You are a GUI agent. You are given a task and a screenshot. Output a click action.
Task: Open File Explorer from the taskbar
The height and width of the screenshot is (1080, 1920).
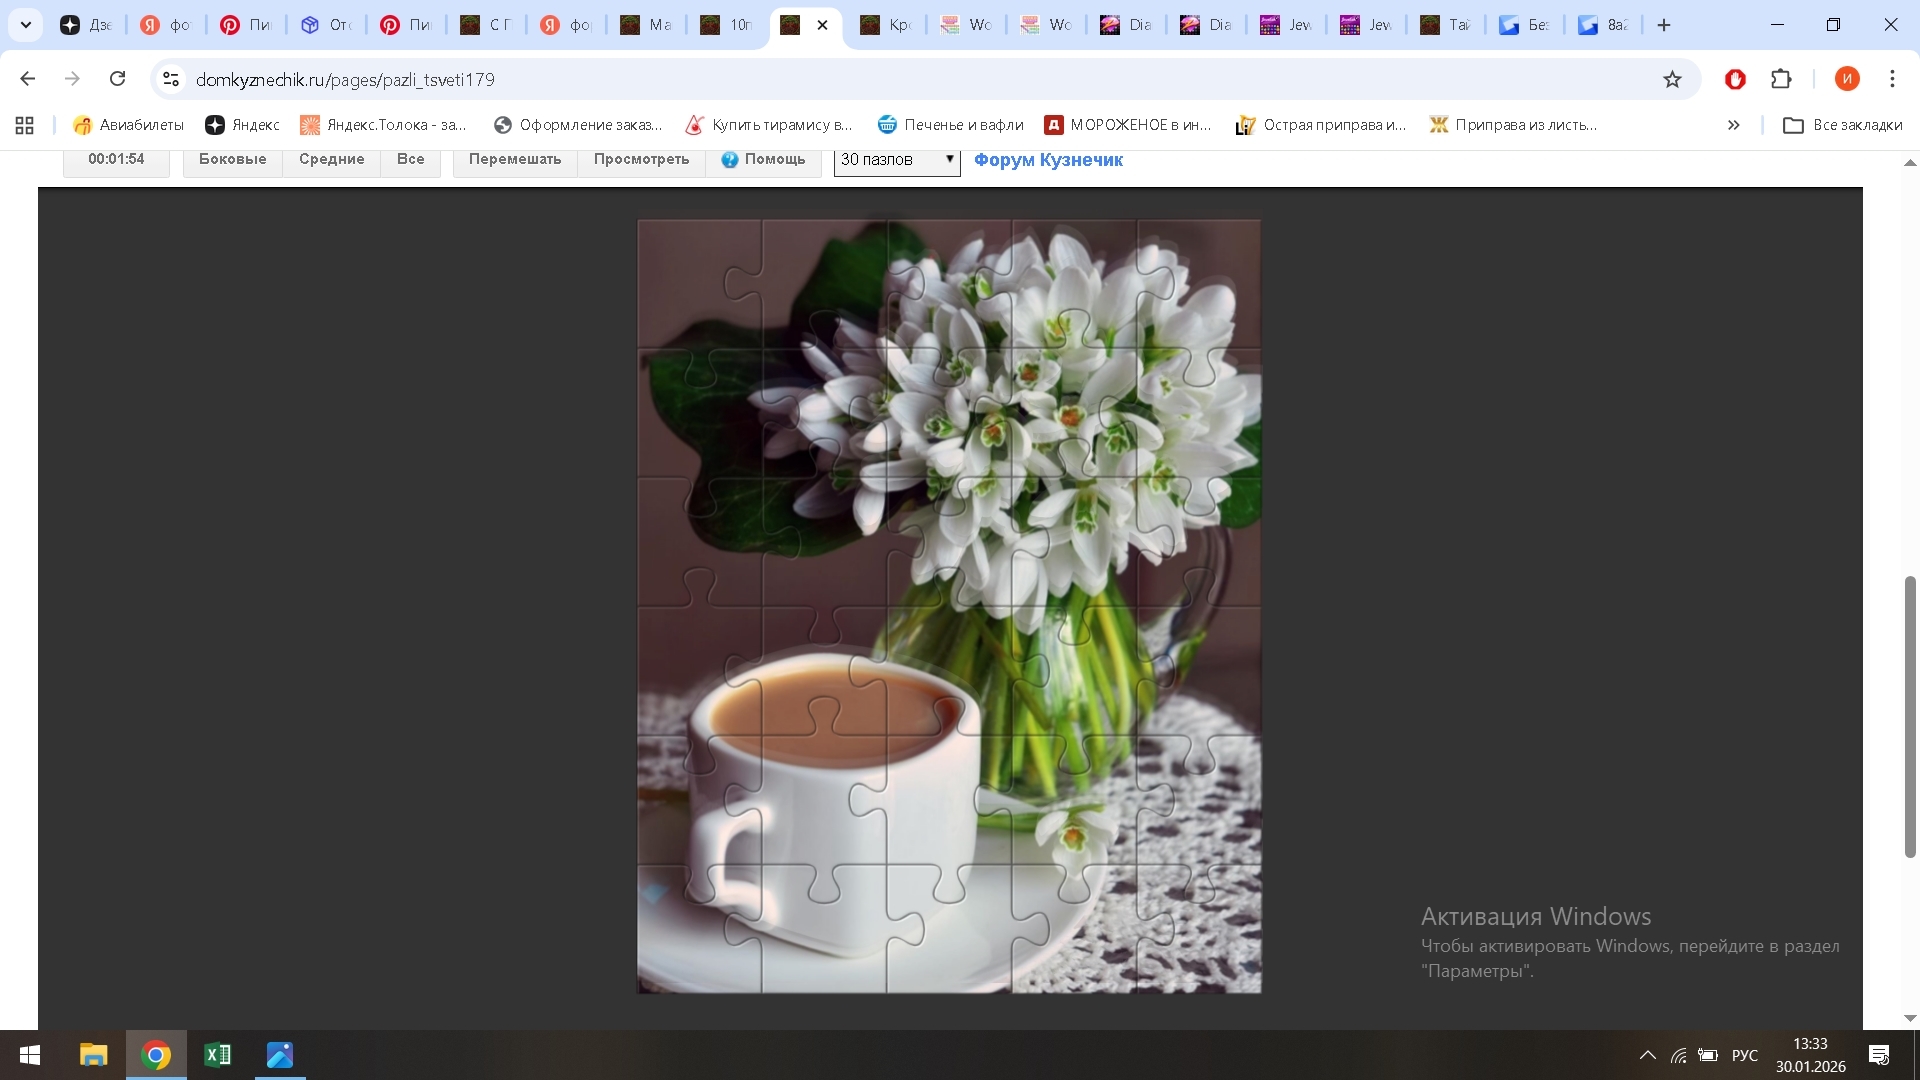(x=93, y=1055)
